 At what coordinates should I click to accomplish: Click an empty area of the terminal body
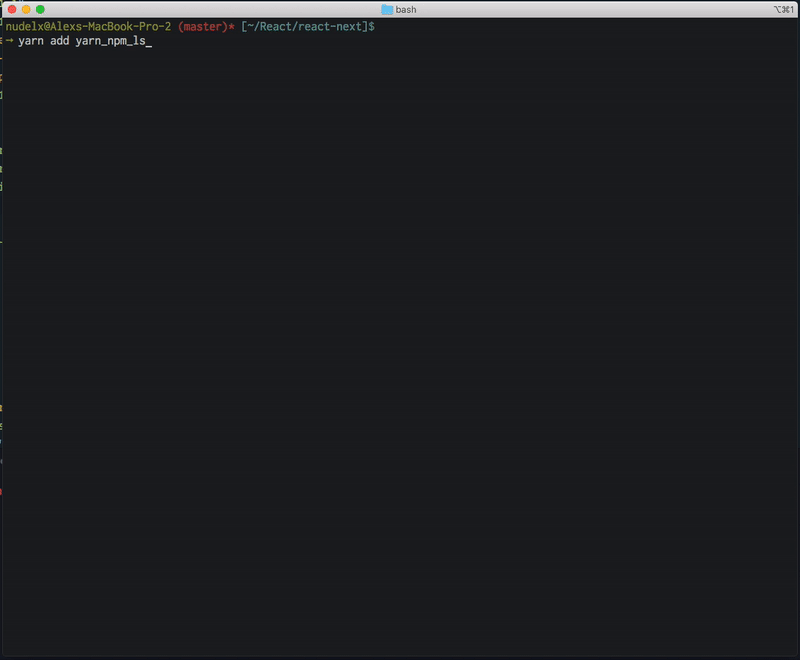click(400, 350)
